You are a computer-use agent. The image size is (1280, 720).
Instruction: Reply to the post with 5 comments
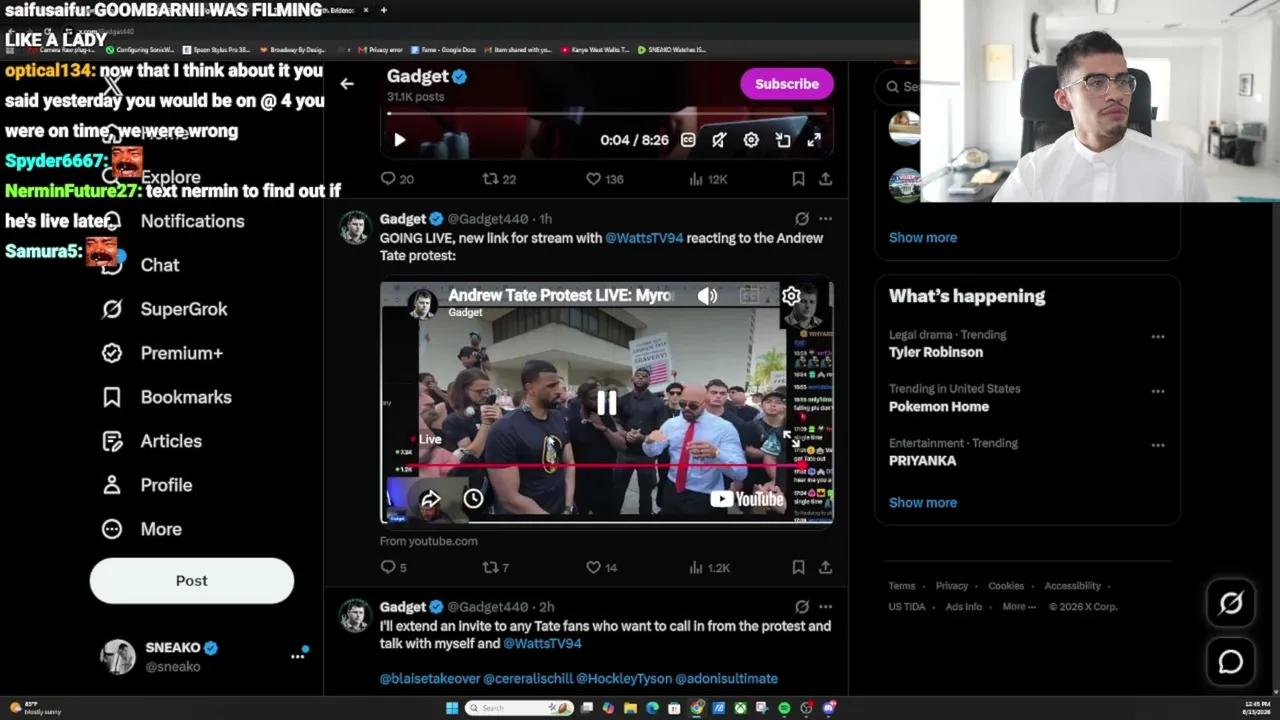pyautogui.click(x=393, y=567)
